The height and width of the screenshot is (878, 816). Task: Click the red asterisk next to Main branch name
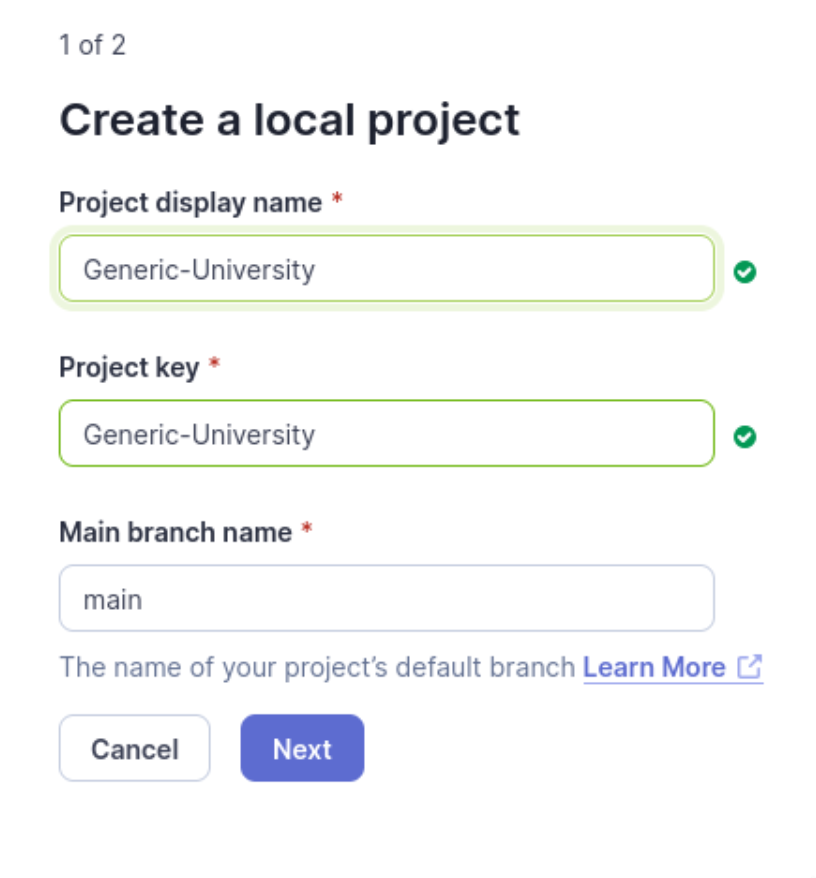tap(306, 528)
